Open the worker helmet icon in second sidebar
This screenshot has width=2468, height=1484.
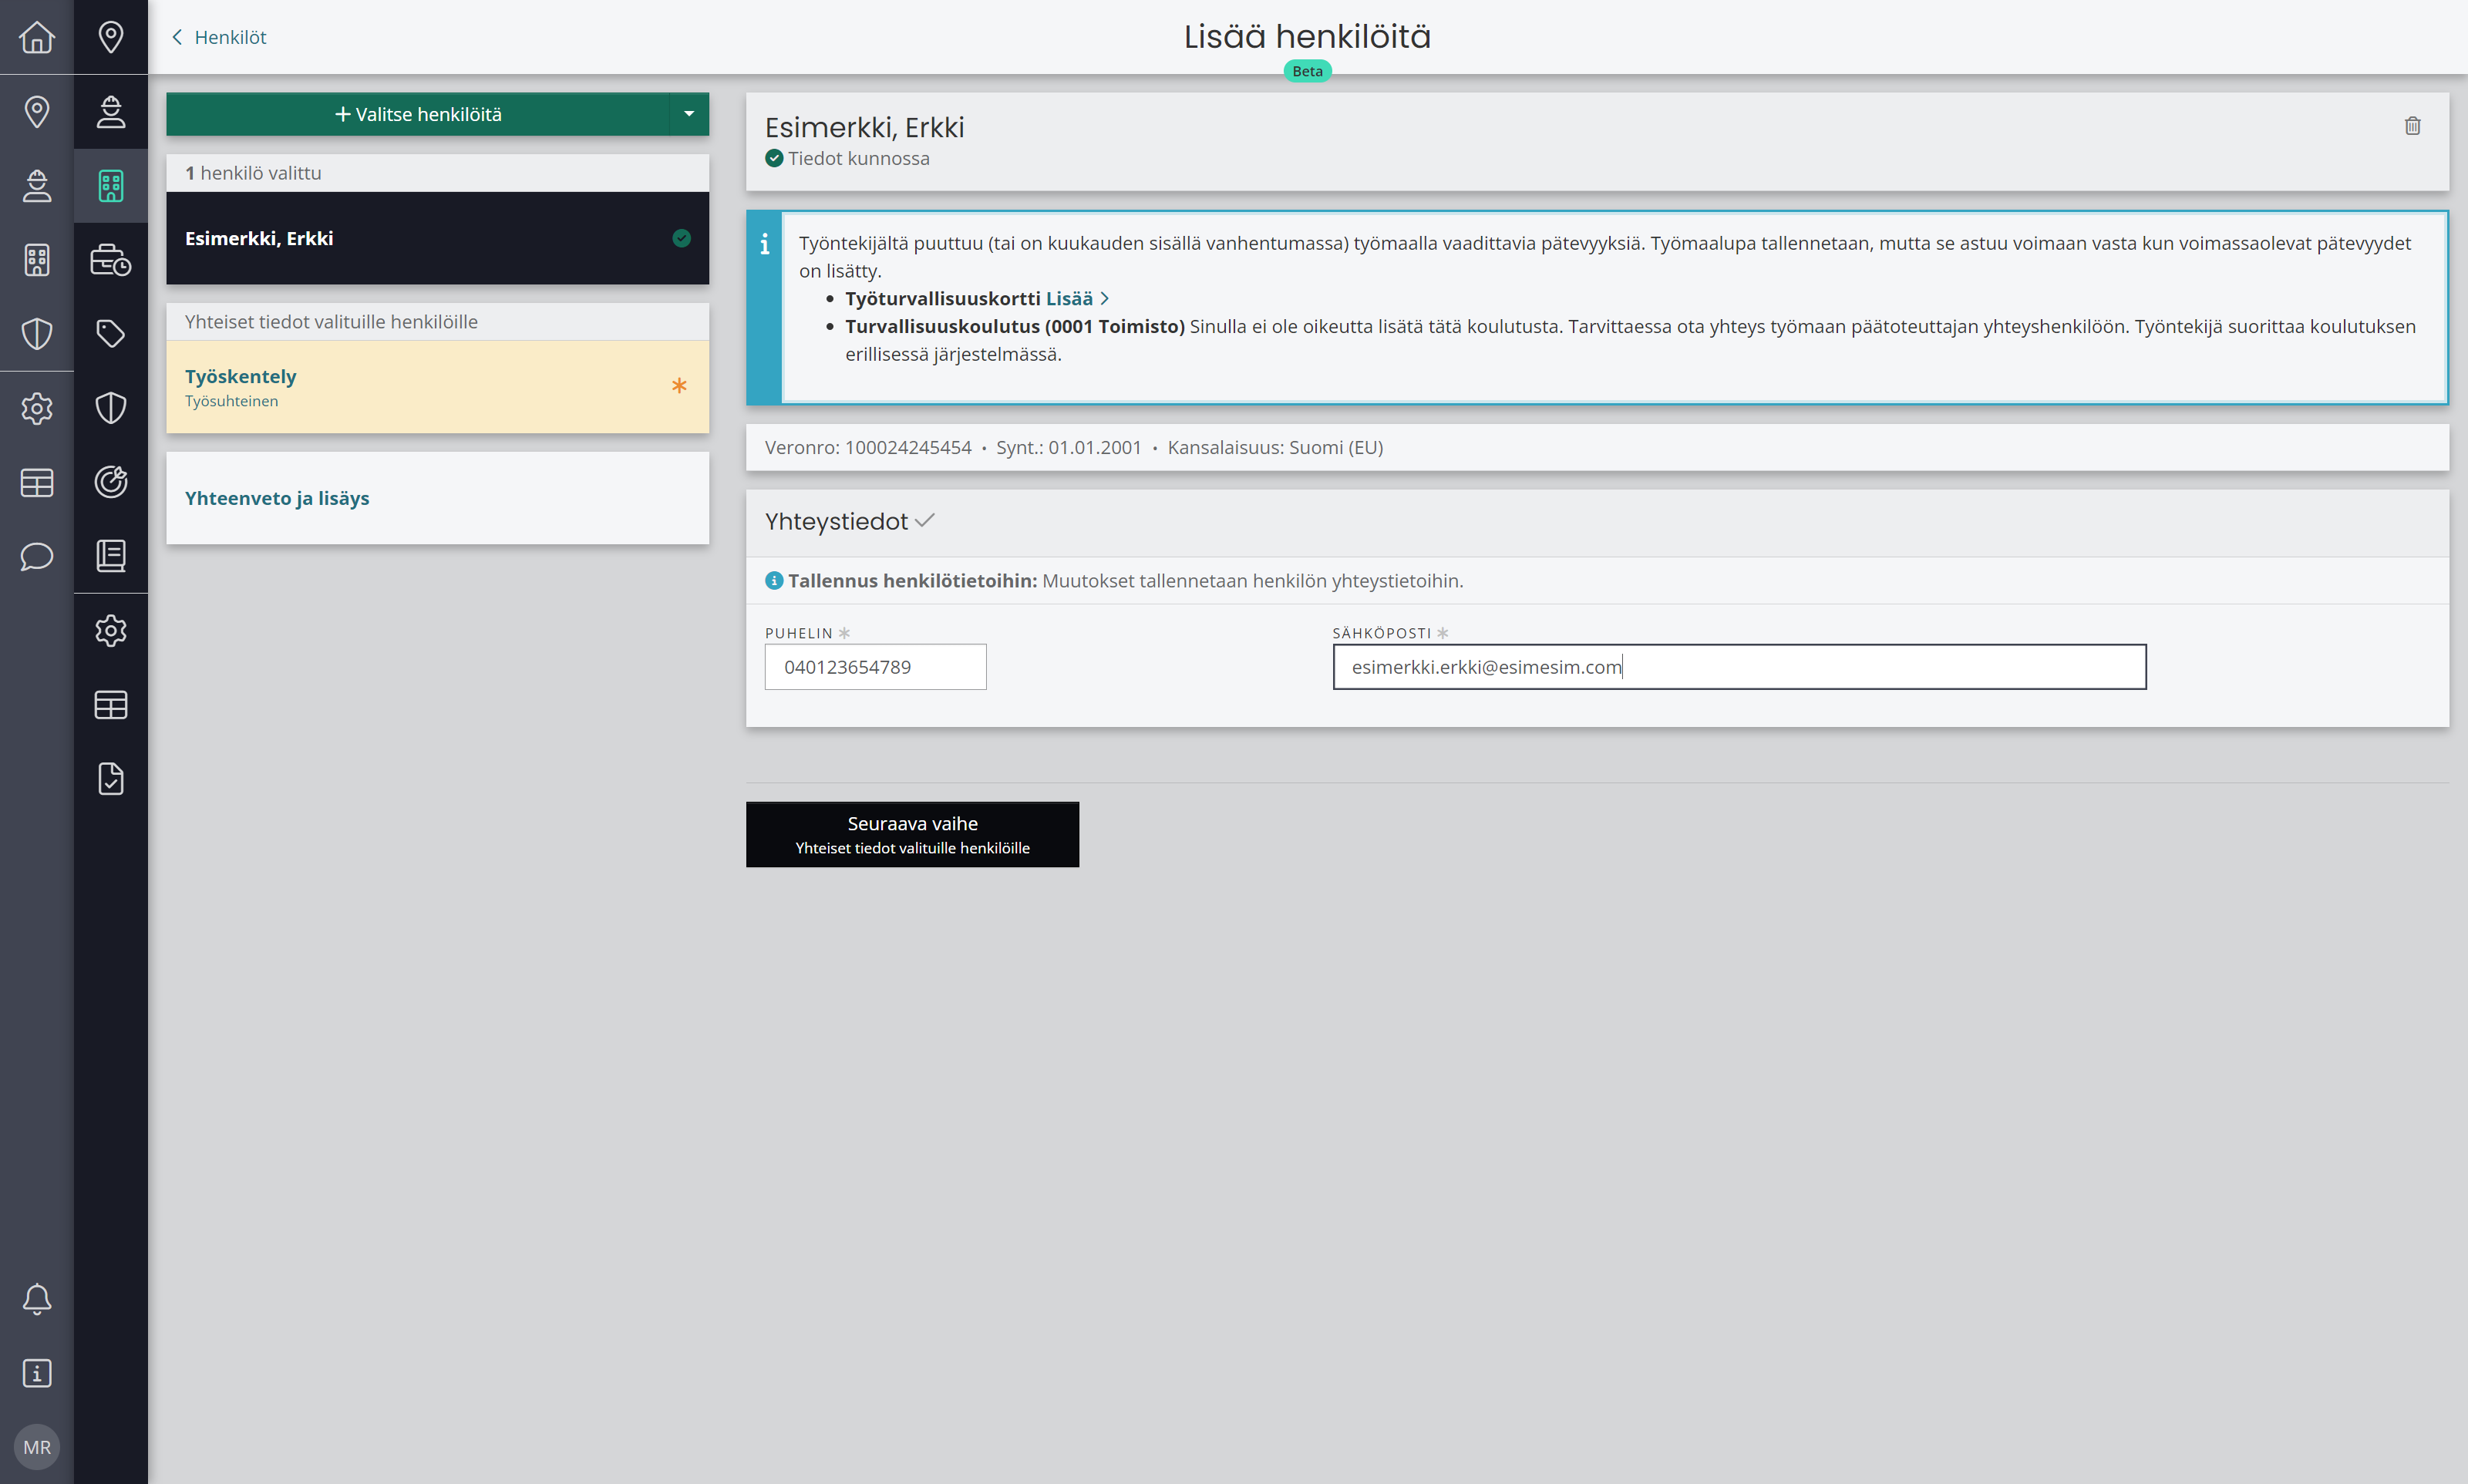tap(111, 111)
